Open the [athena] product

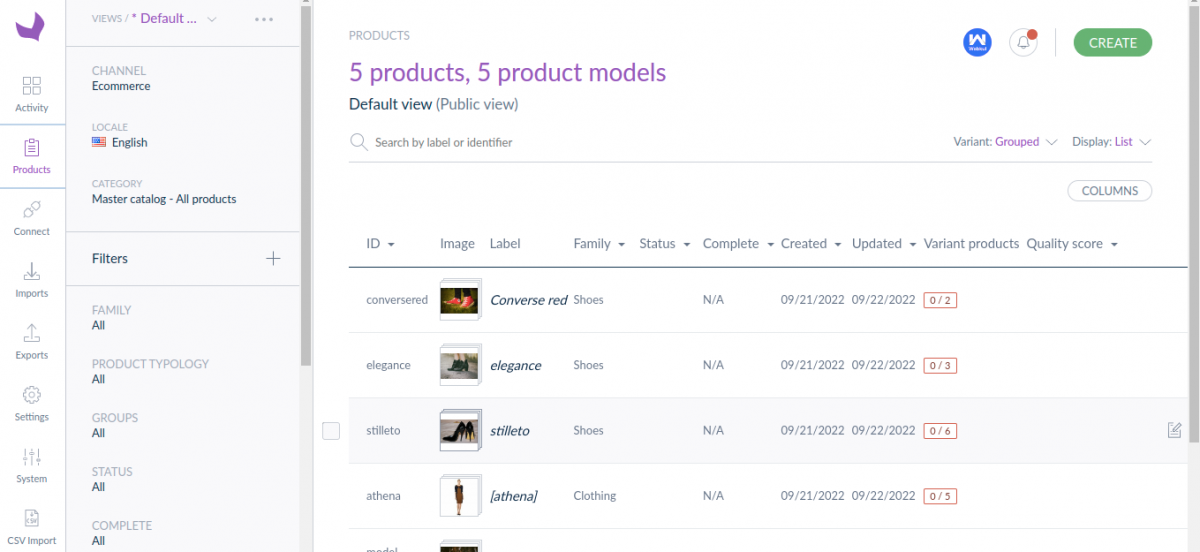(513, 496)
